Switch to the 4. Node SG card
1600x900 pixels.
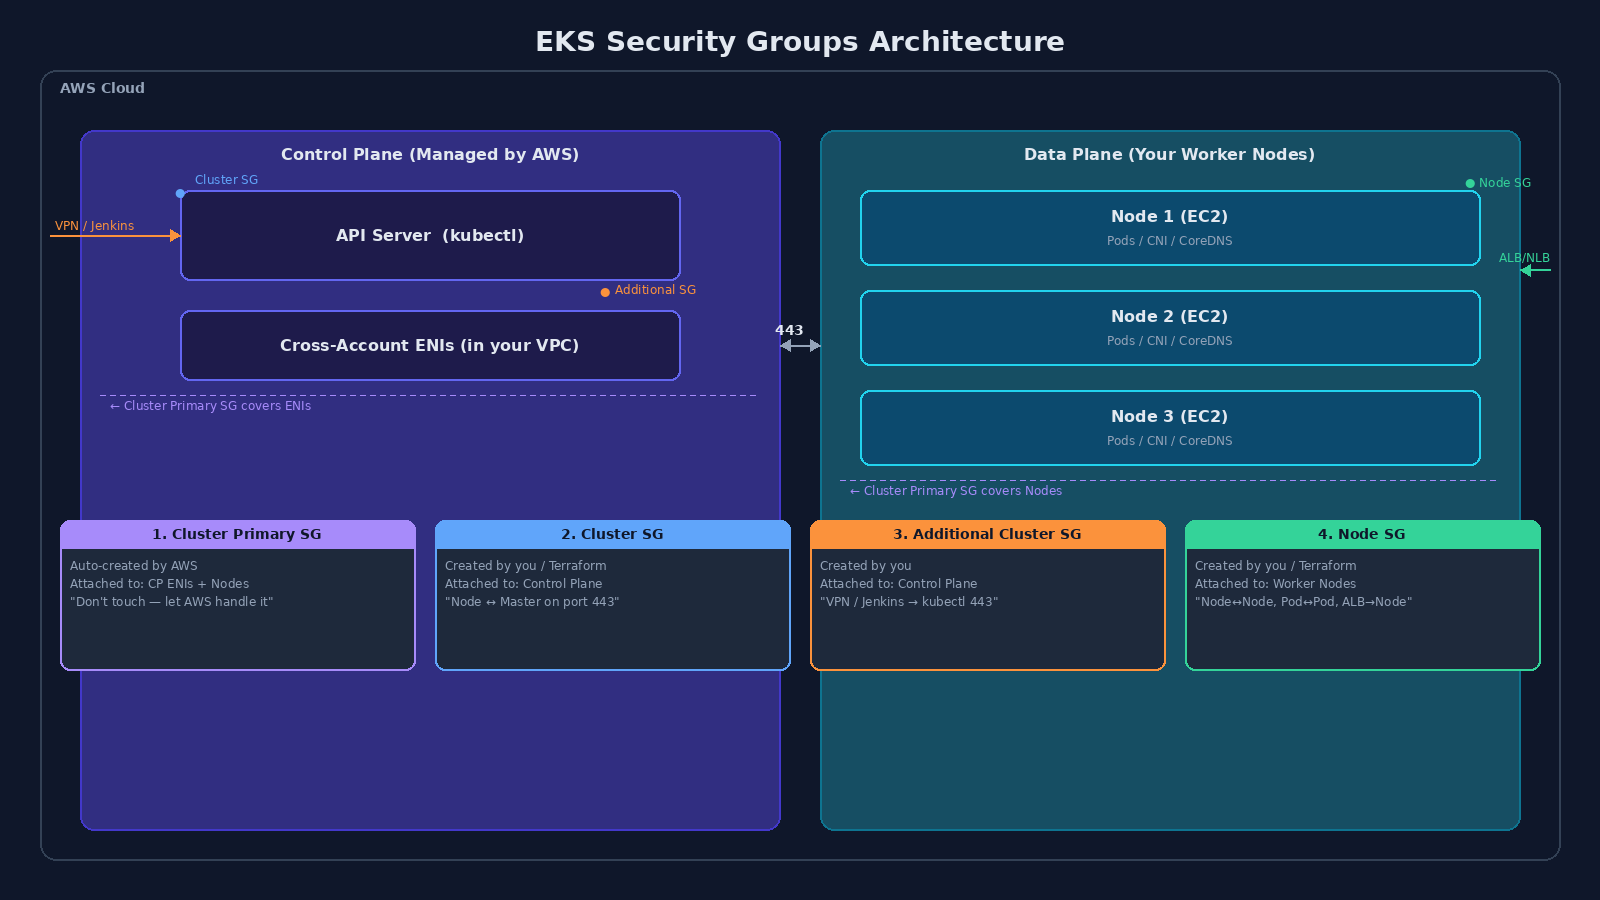(1362, 595)
